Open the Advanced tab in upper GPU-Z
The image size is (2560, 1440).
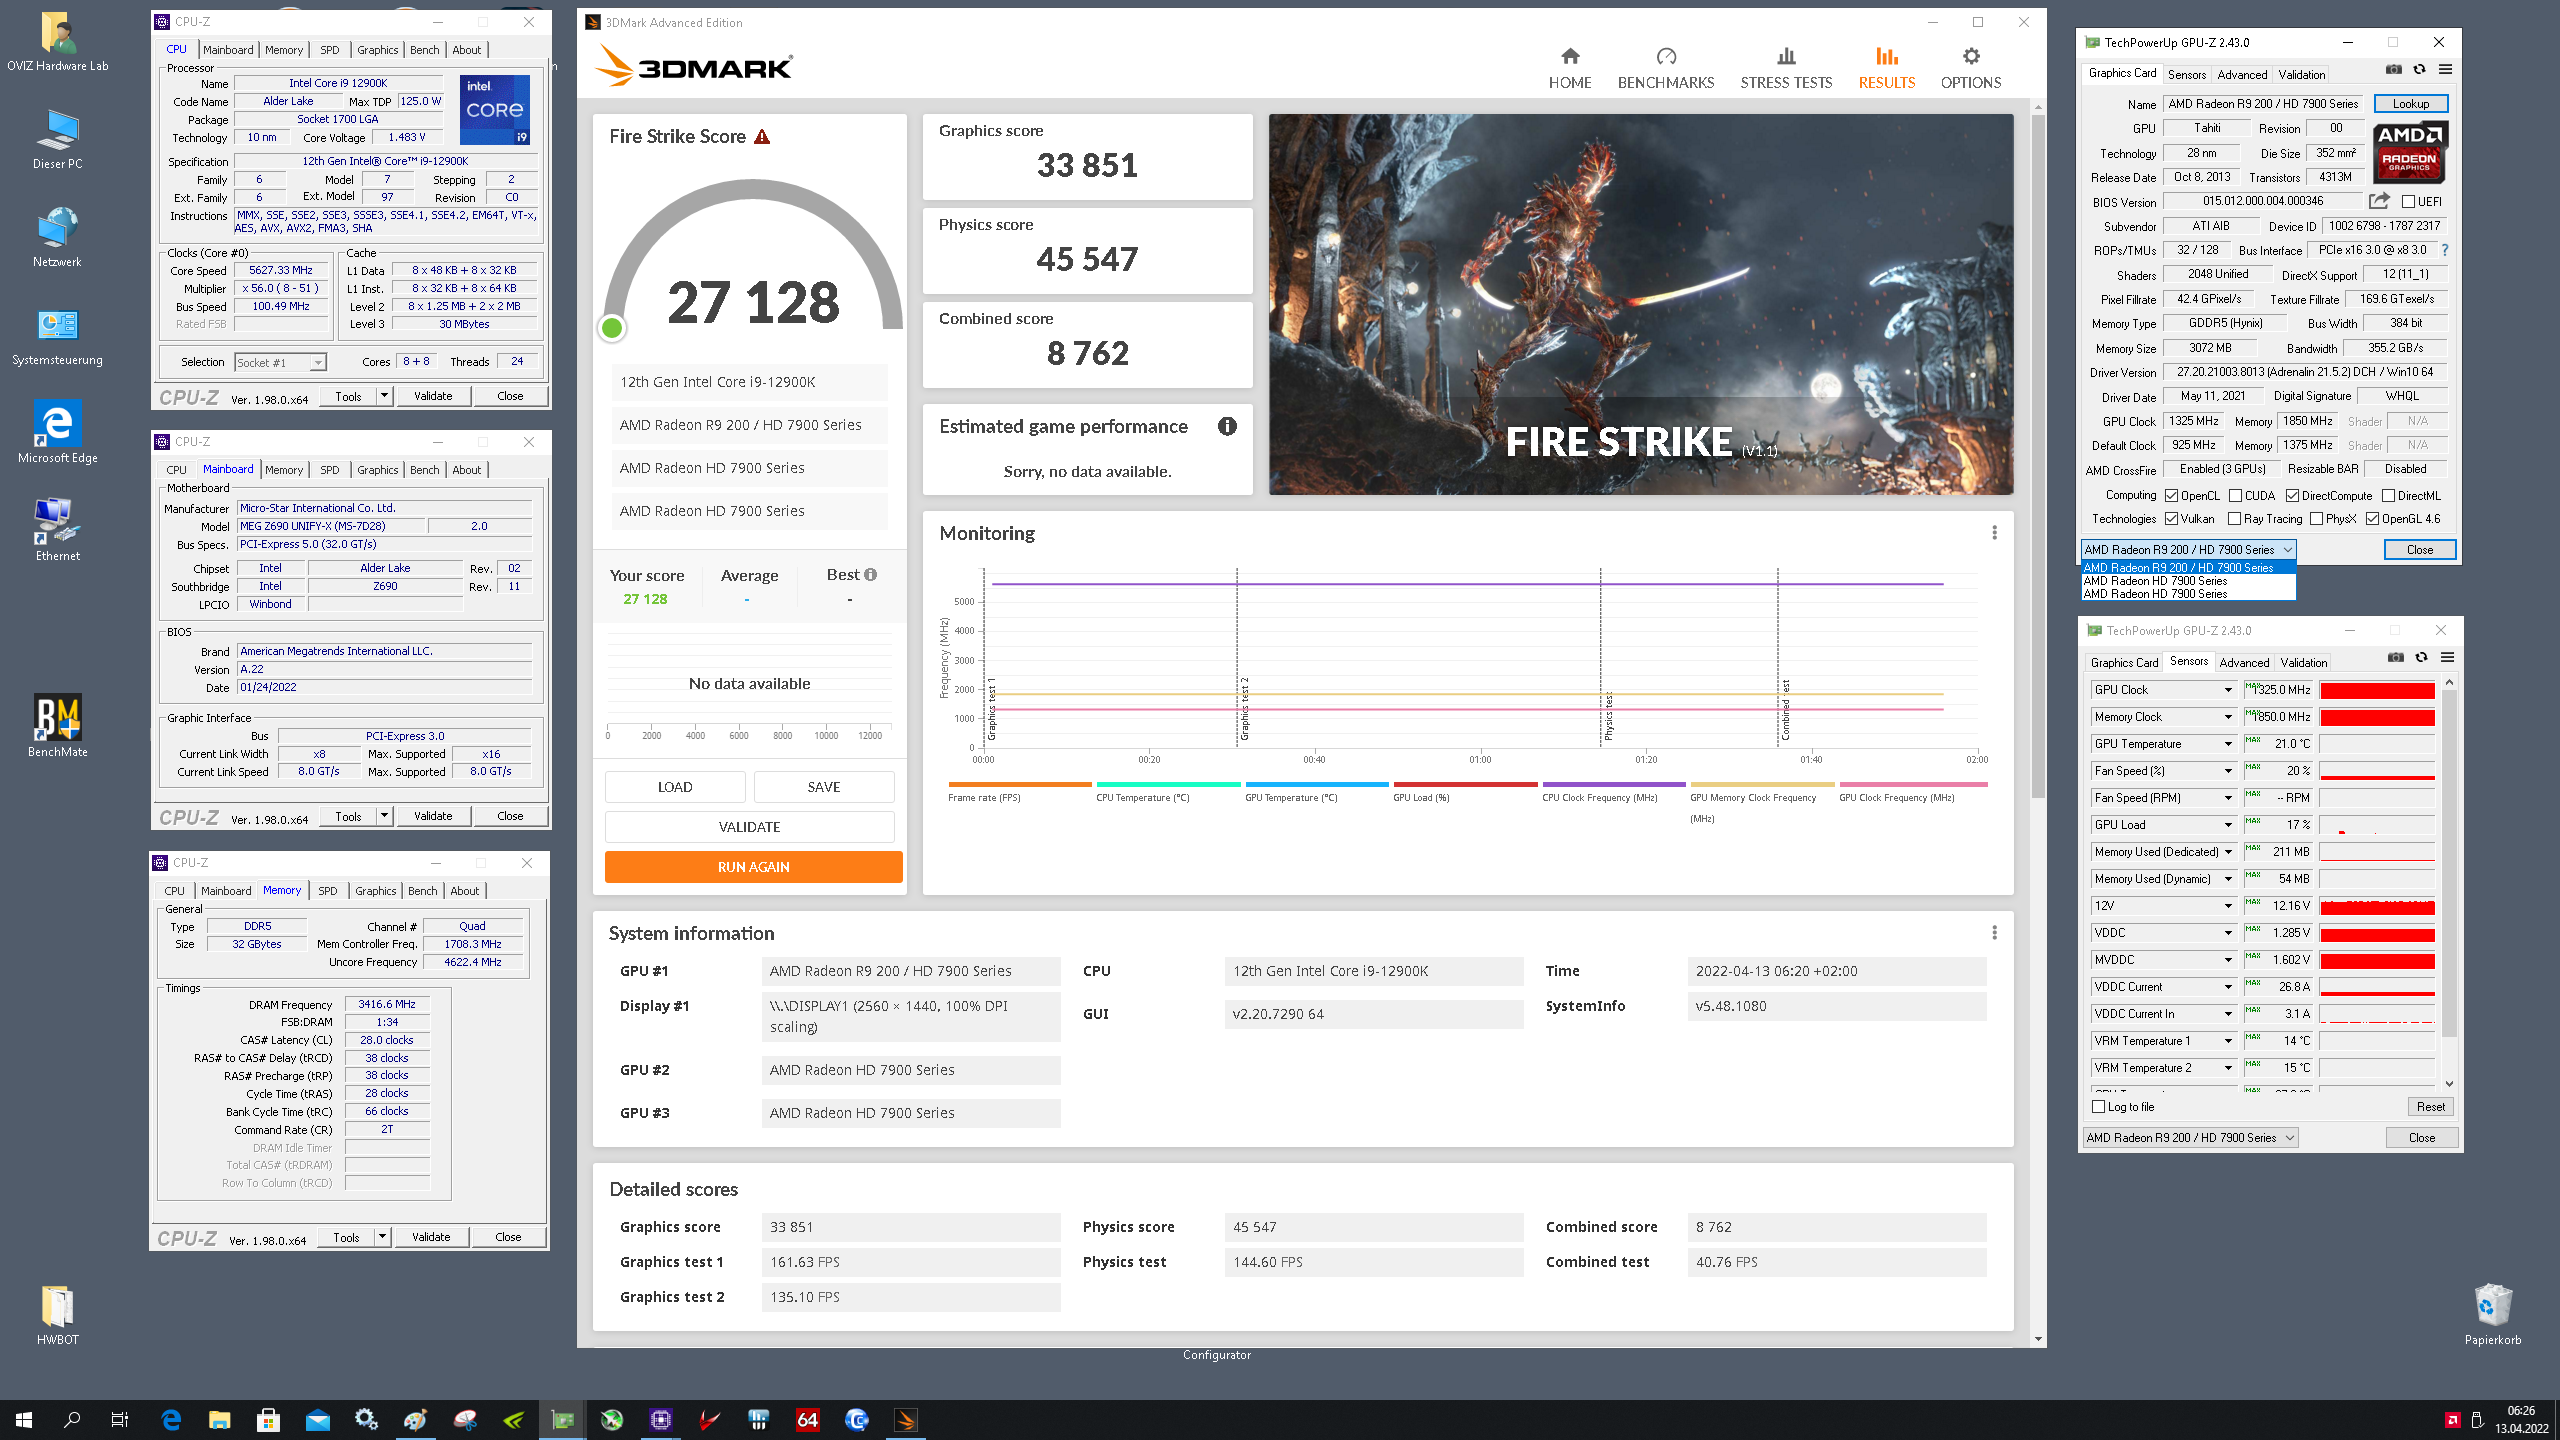click(2242, 75)
